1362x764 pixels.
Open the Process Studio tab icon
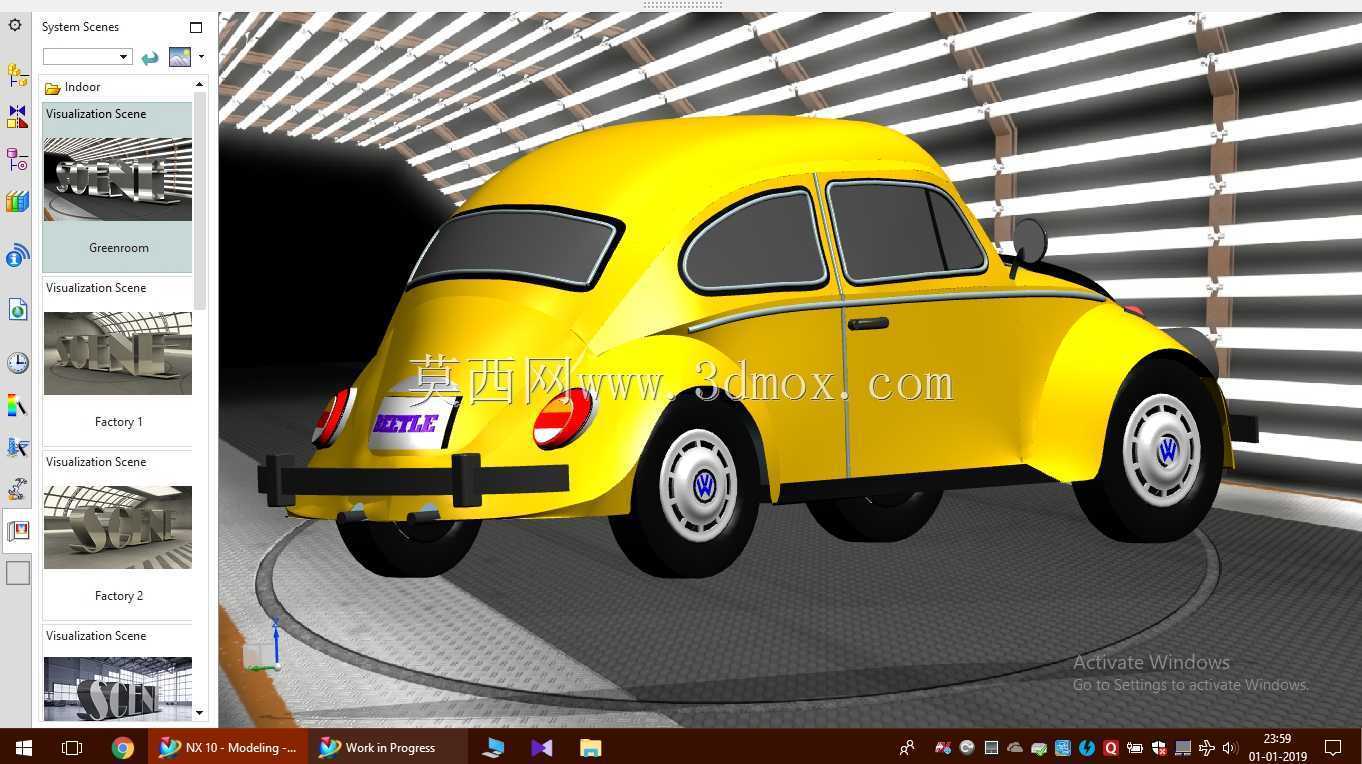17,447
